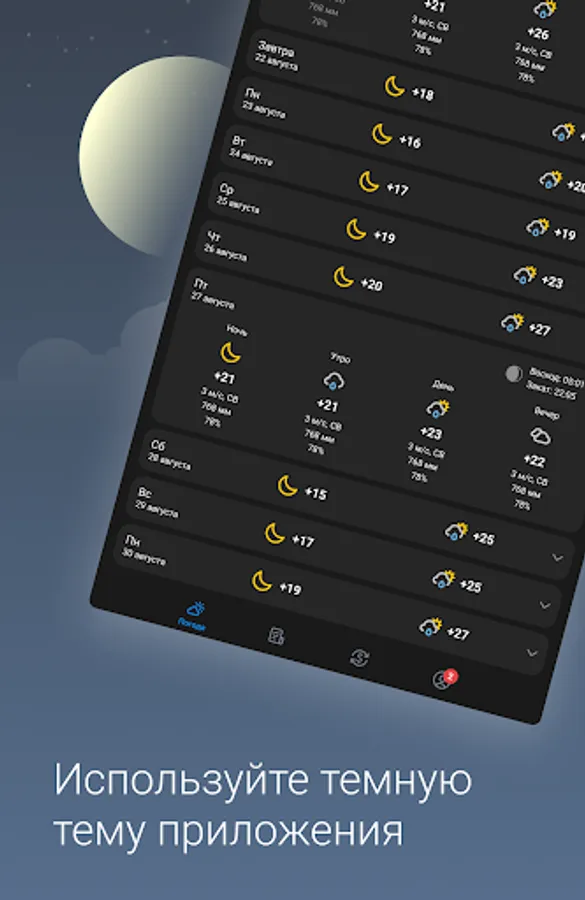Click the moon icon in Ср 25 августа row

(356, 230)
